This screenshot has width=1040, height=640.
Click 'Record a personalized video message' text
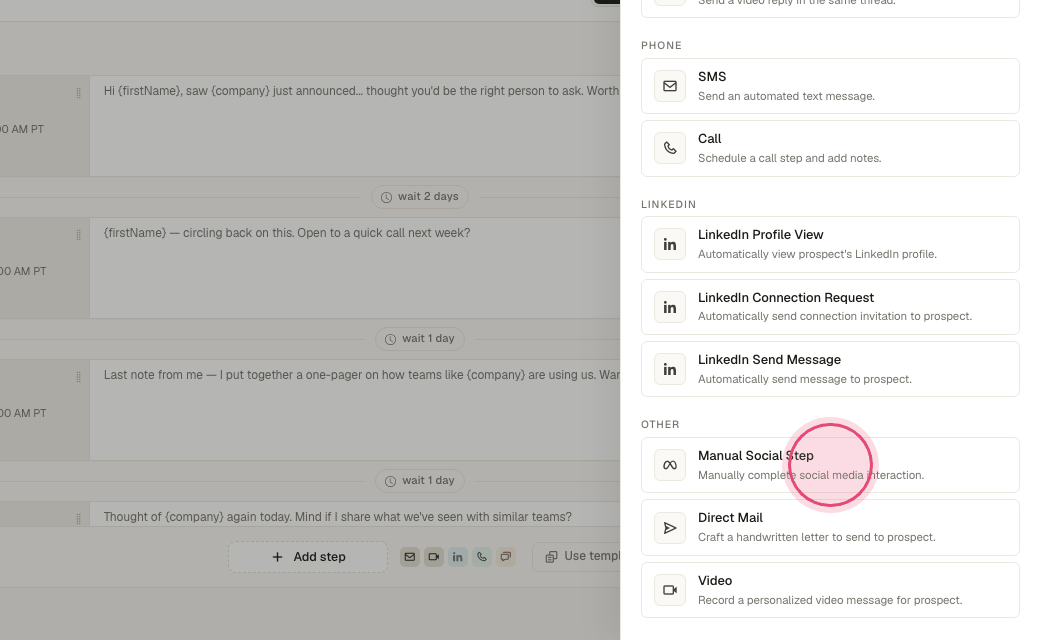click(x=830, y=600)
